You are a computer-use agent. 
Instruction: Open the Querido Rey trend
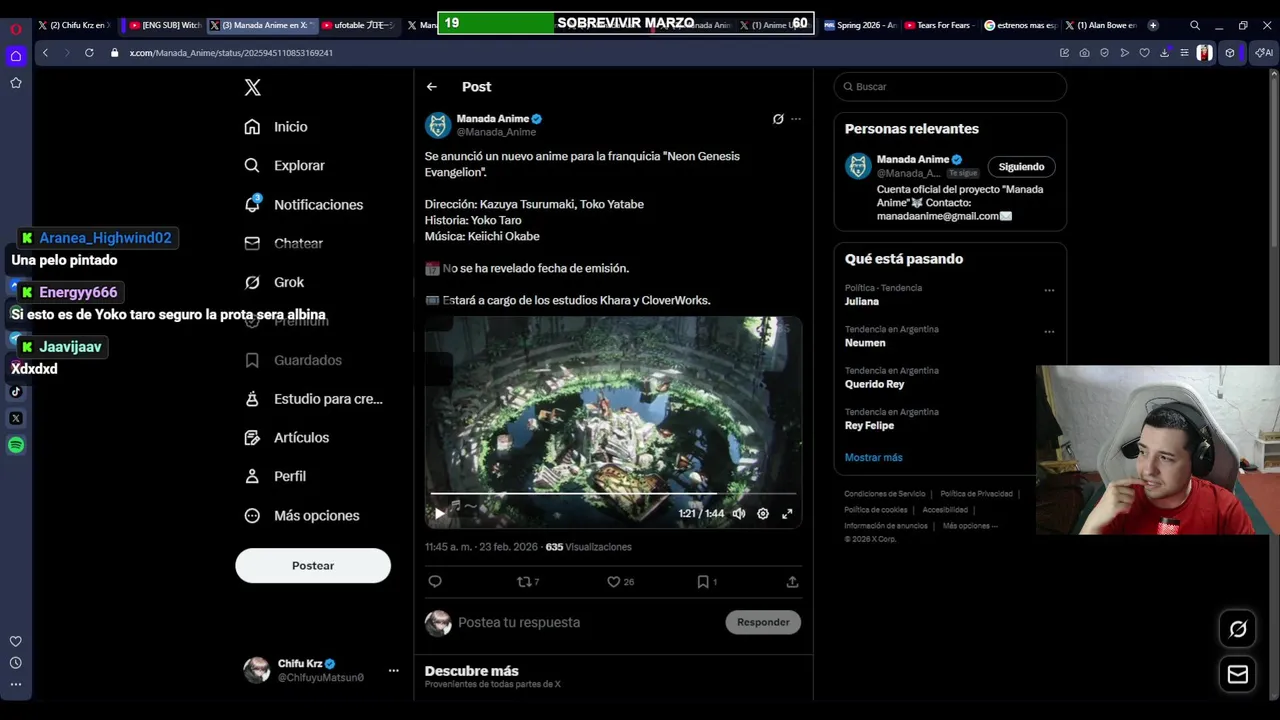tap(874, 384)
